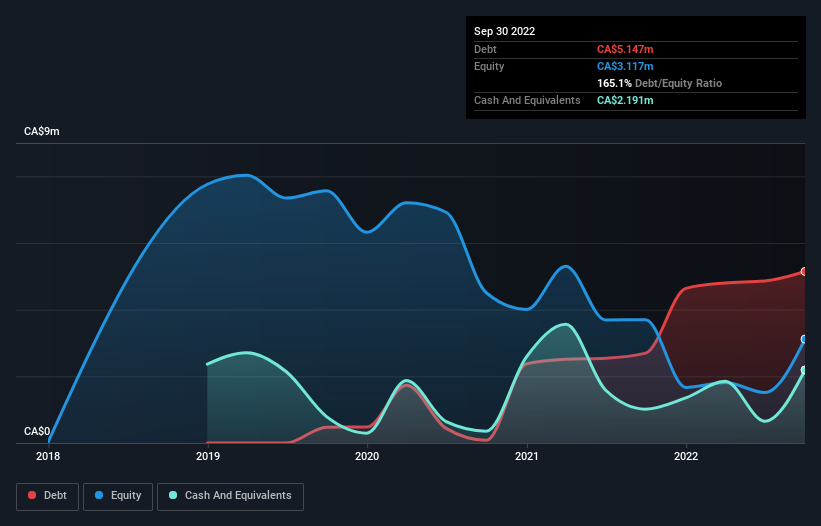This screenshot has width=821, height=526.
Task: Click Cash And Equivalents label in tooltip
Action: tap(527, 100)
